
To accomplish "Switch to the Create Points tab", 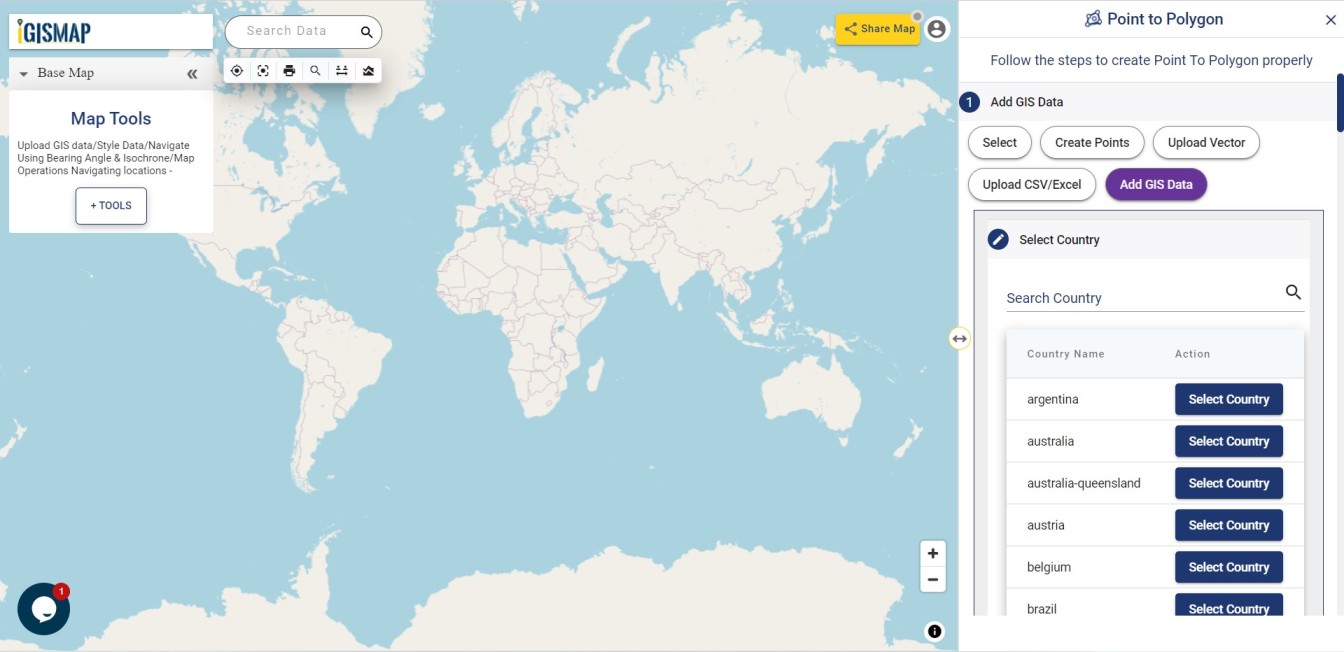I will [1092, 142].
